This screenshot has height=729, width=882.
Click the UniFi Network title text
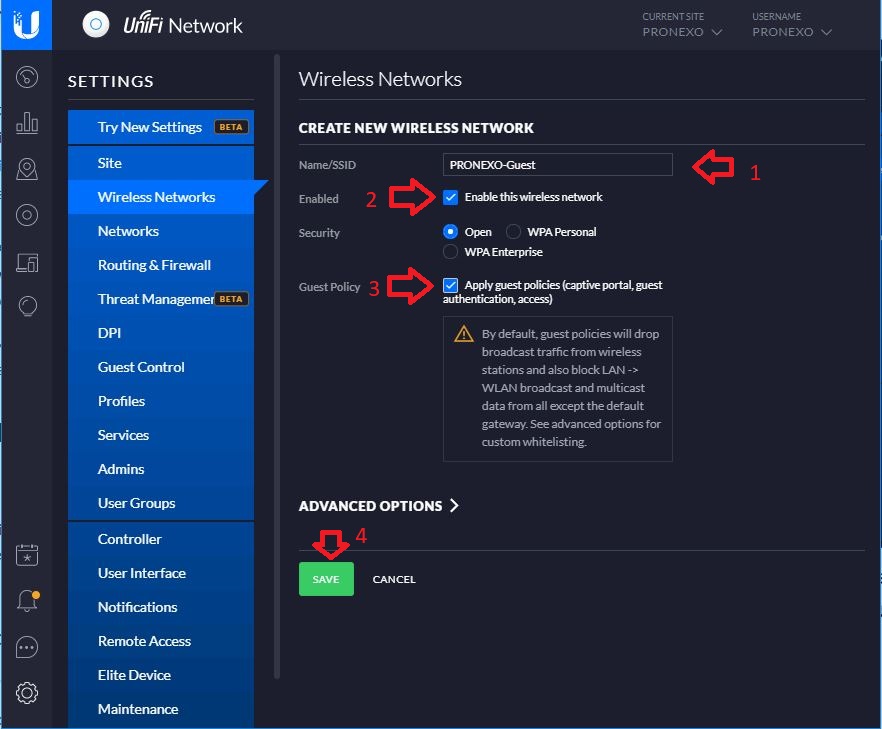pos(183,25)
